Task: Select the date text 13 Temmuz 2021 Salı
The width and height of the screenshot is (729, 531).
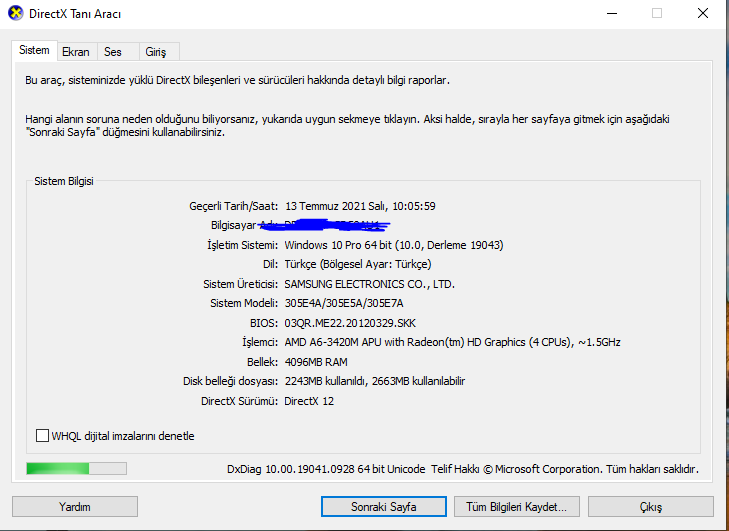Action: pos(337,206)
